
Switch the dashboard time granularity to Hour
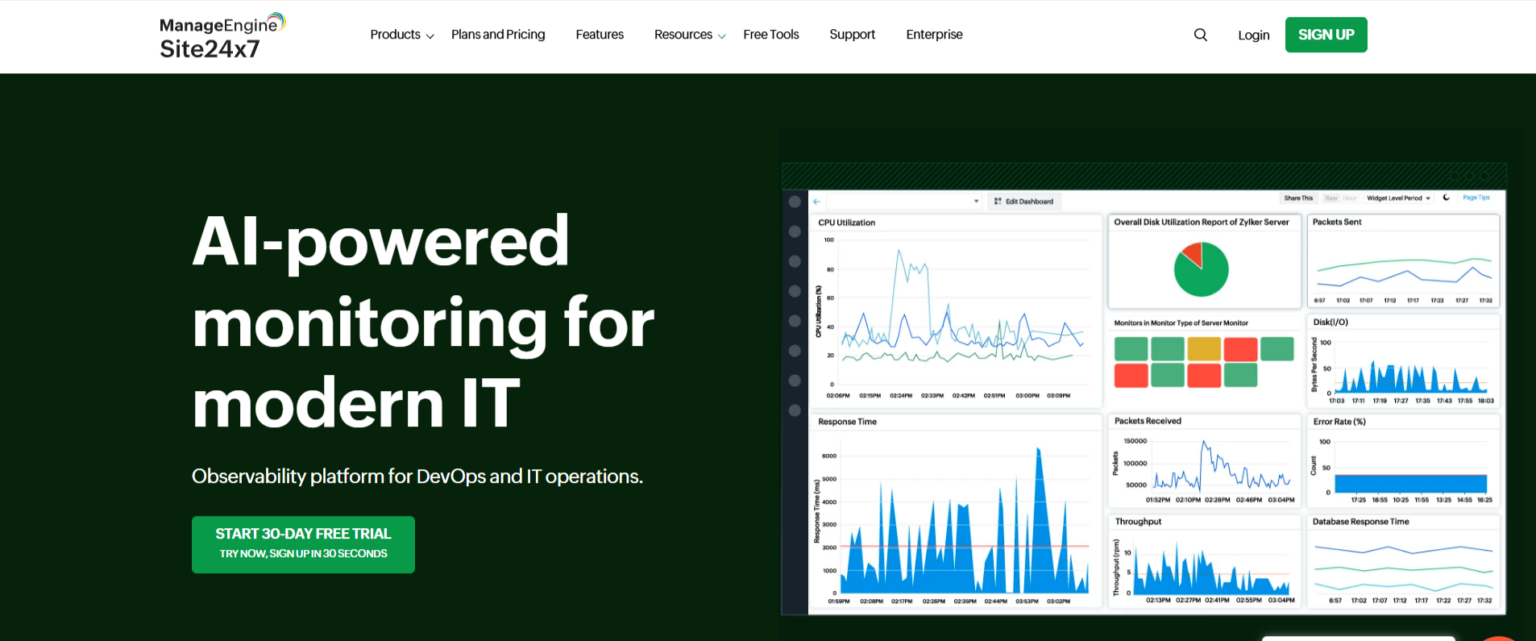point(1350,198)
